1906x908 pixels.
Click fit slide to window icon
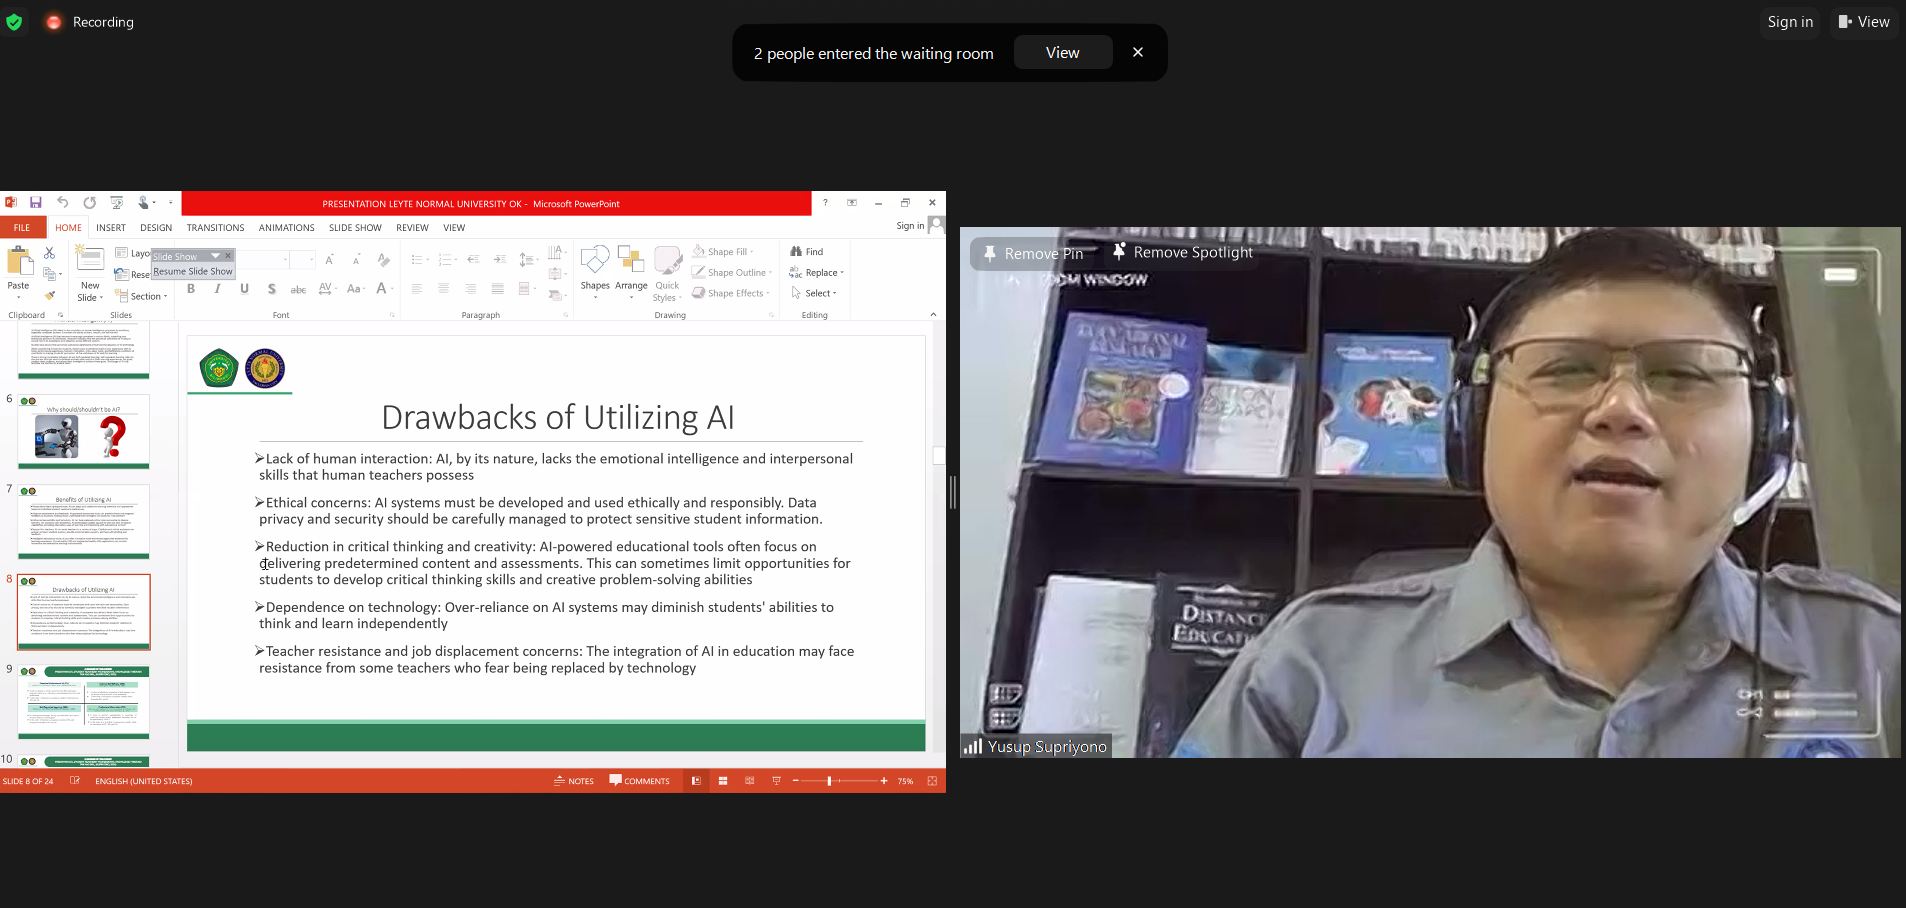tap(932, 781)
